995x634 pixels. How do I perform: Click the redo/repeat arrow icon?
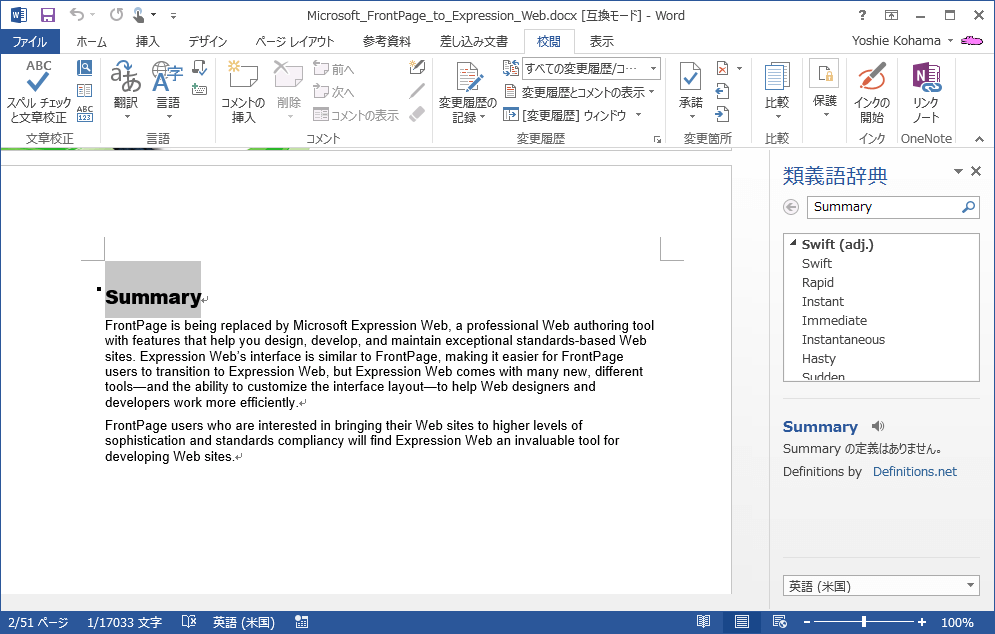coord(116,15)
